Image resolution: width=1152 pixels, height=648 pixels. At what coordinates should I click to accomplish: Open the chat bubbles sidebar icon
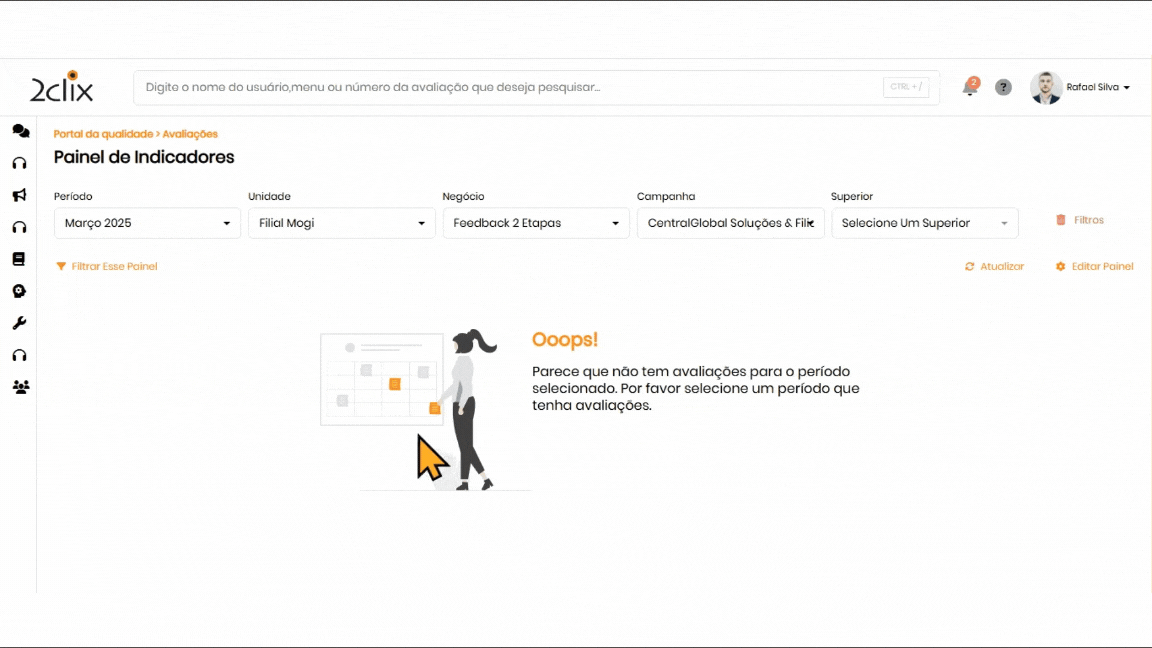20,131
